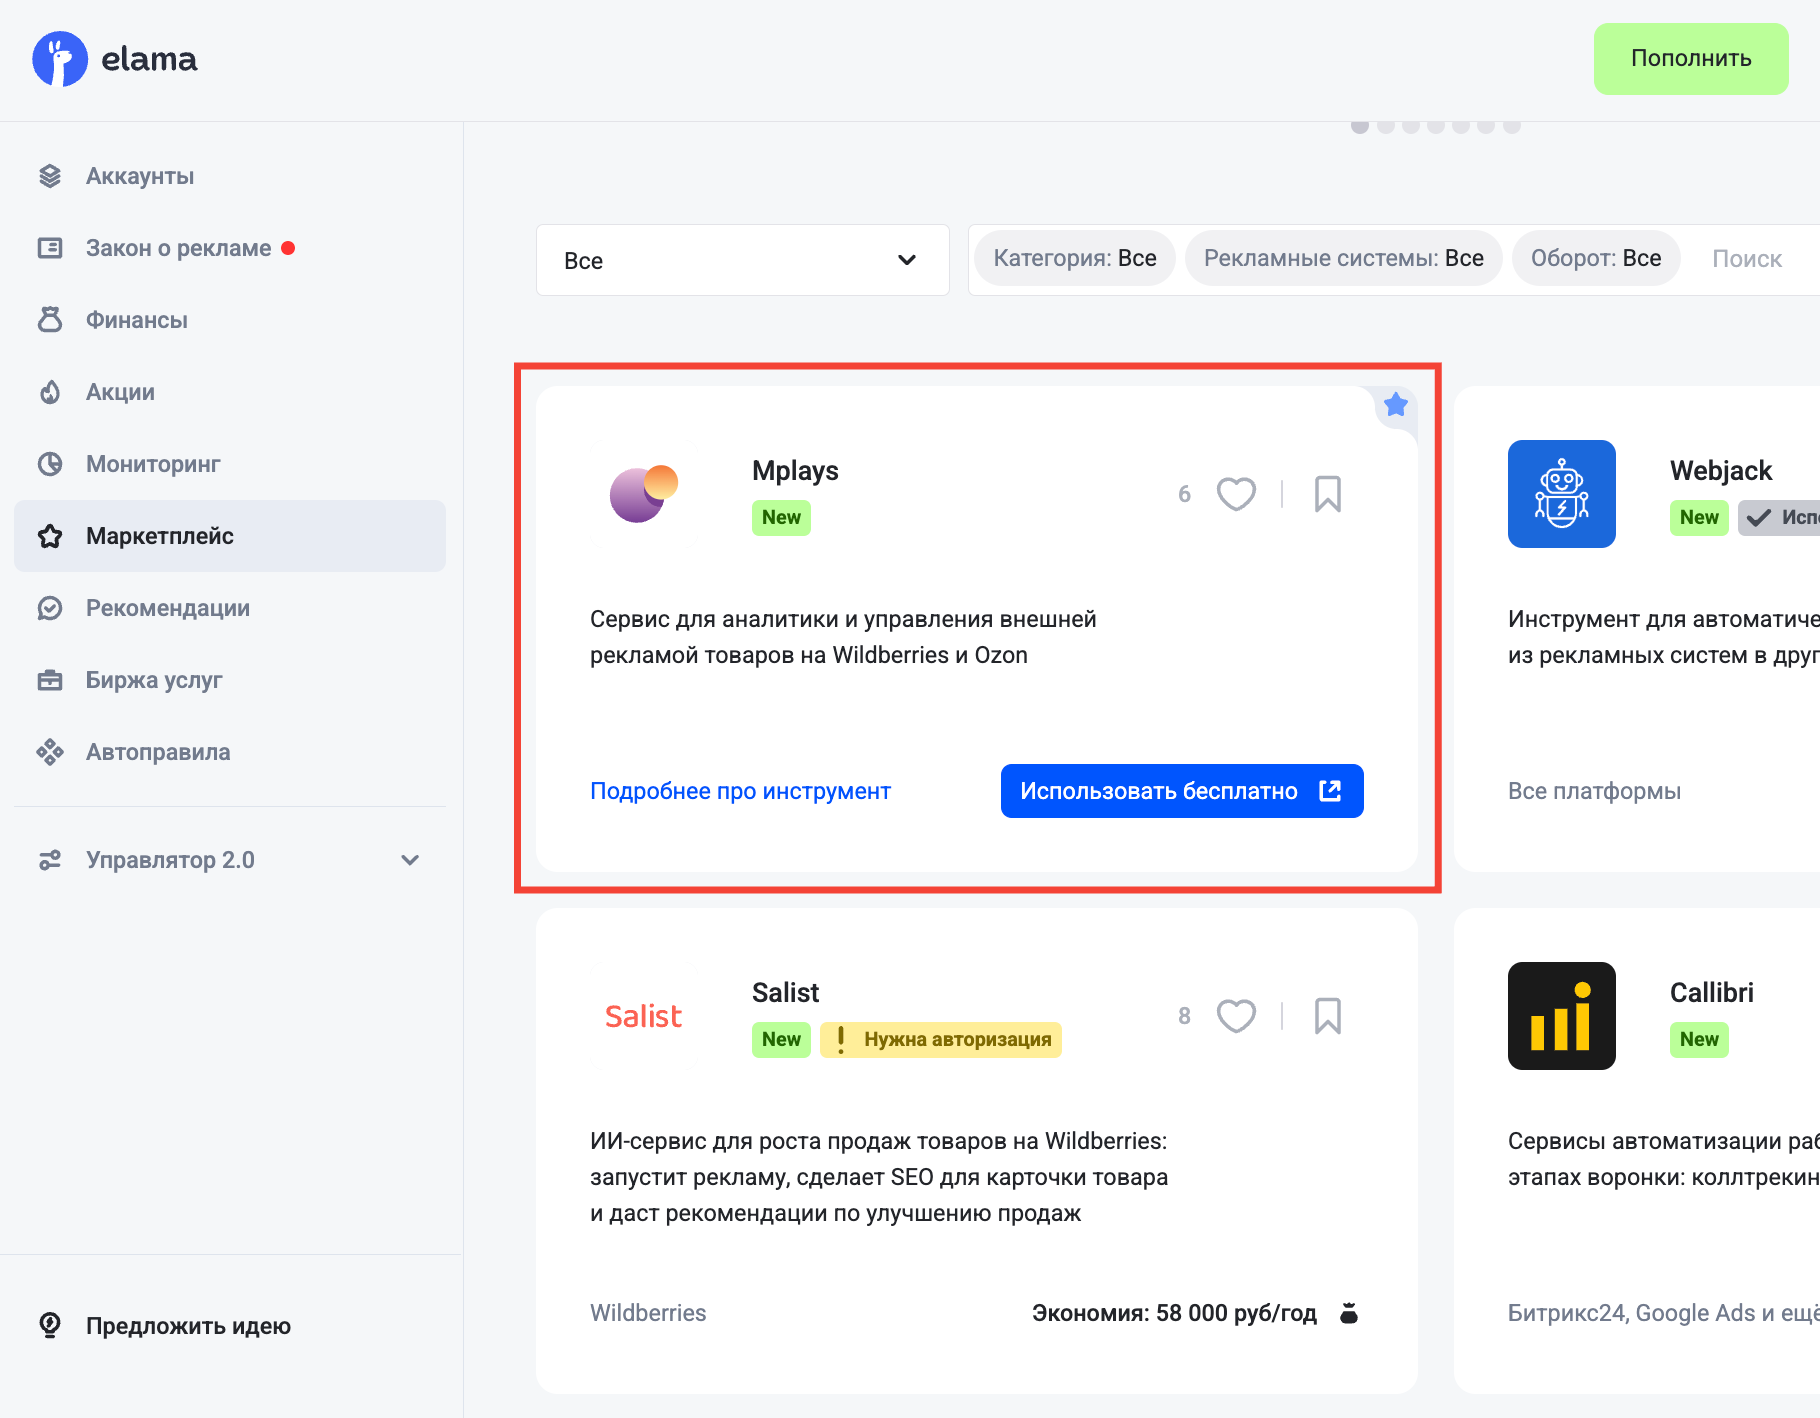Image resolution: width=1820 pixels, height=1418 pixels.
Task: Open Мониторинг section in sidebar
Action: (153, 464)
